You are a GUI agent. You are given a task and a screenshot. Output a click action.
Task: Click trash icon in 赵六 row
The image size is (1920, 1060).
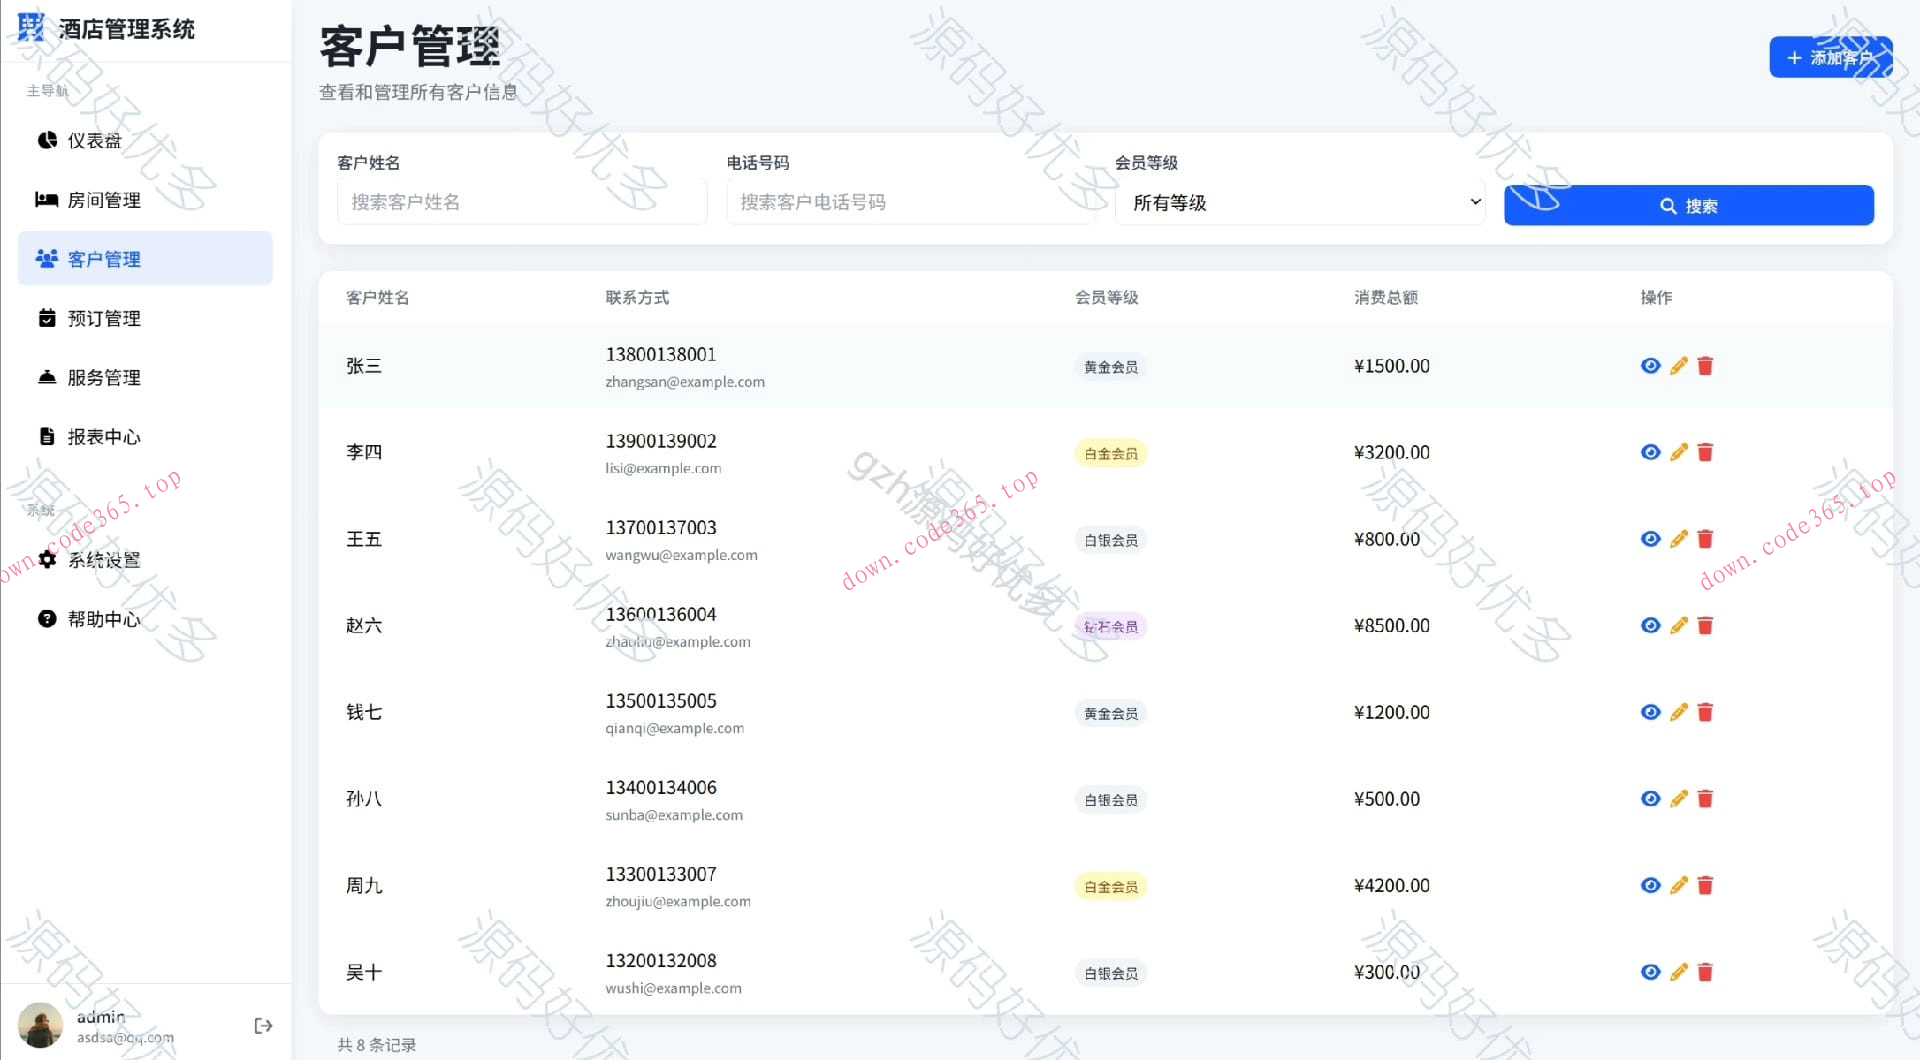click(x=1705, y=625)
